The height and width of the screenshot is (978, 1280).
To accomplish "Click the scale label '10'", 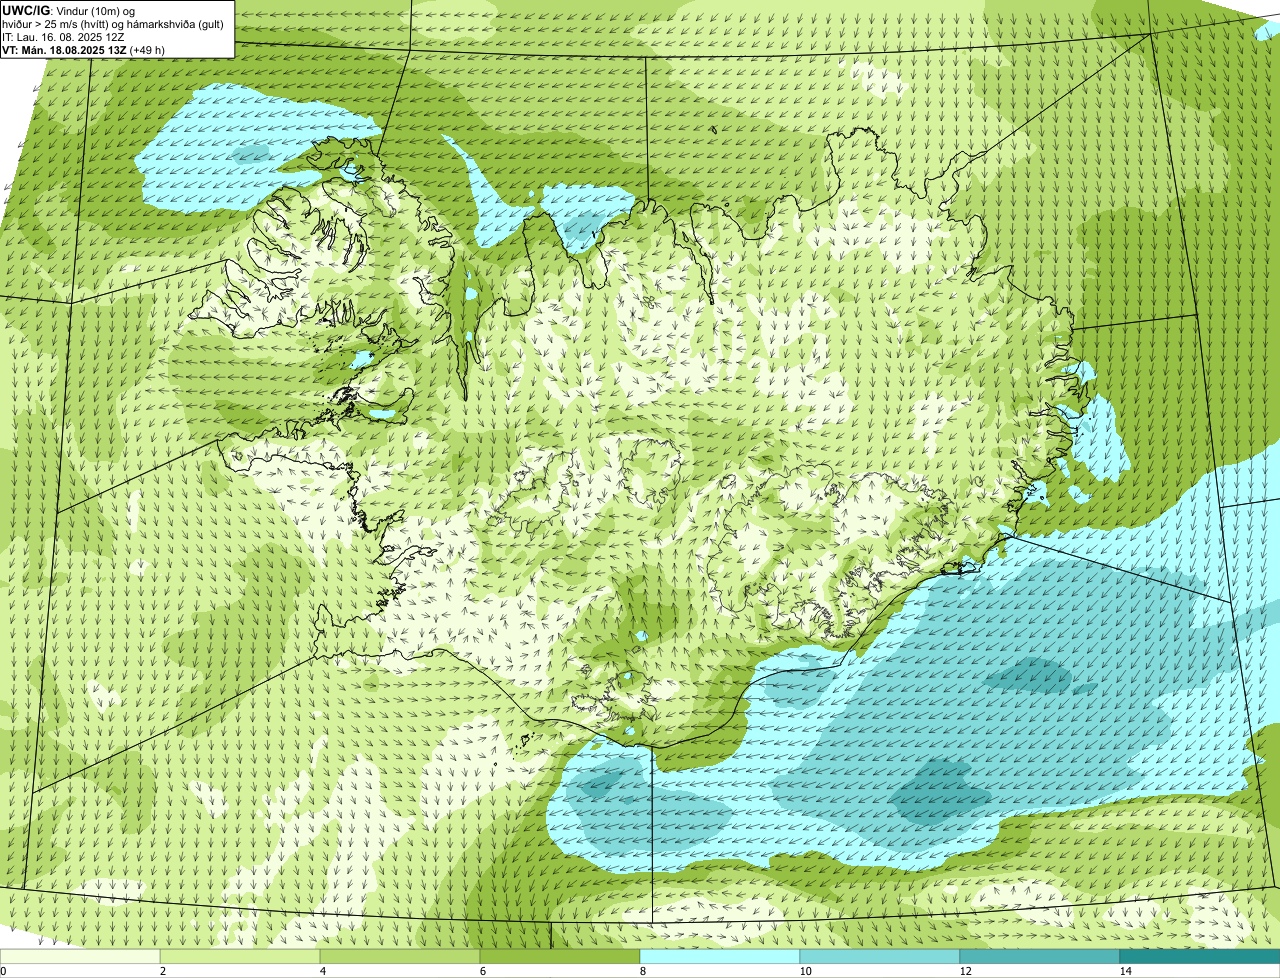I will coord(805,971).
